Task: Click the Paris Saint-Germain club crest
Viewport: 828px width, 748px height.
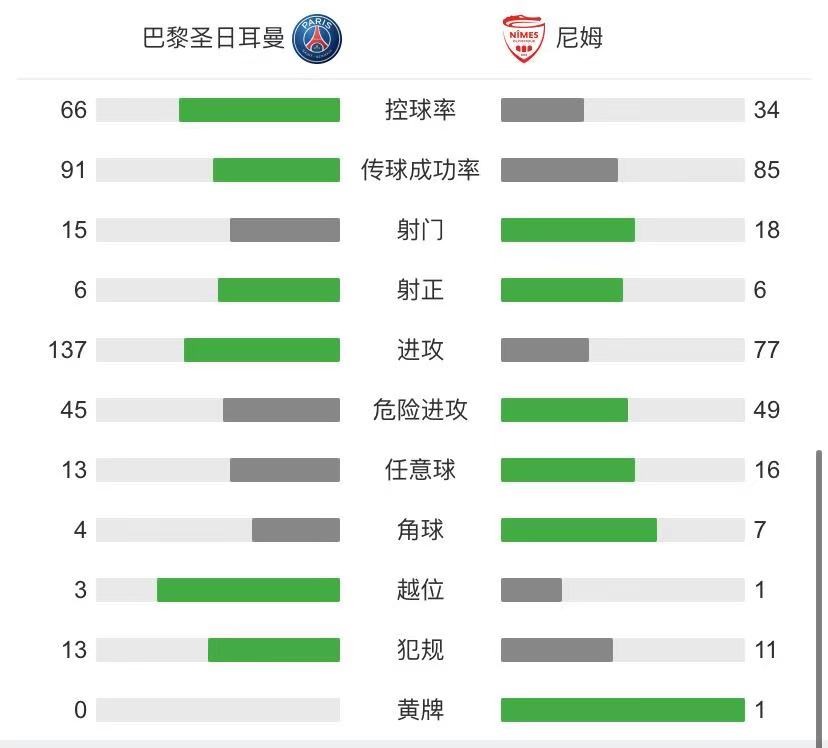Action: click(317, 39)
